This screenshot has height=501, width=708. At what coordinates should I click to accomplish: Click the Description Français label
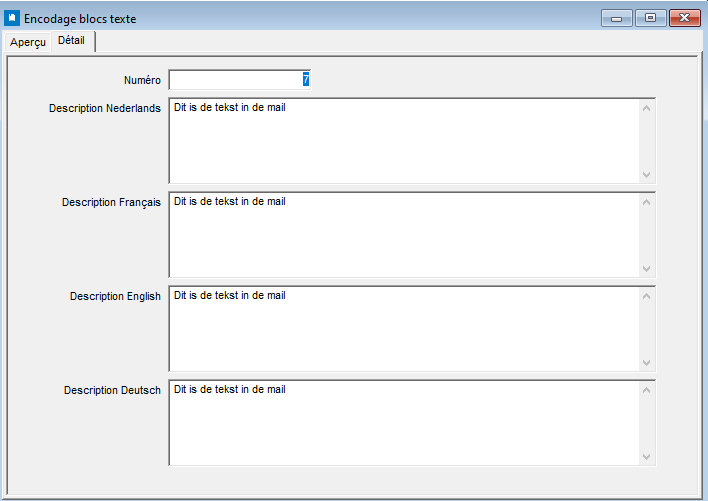click(111, 202)
